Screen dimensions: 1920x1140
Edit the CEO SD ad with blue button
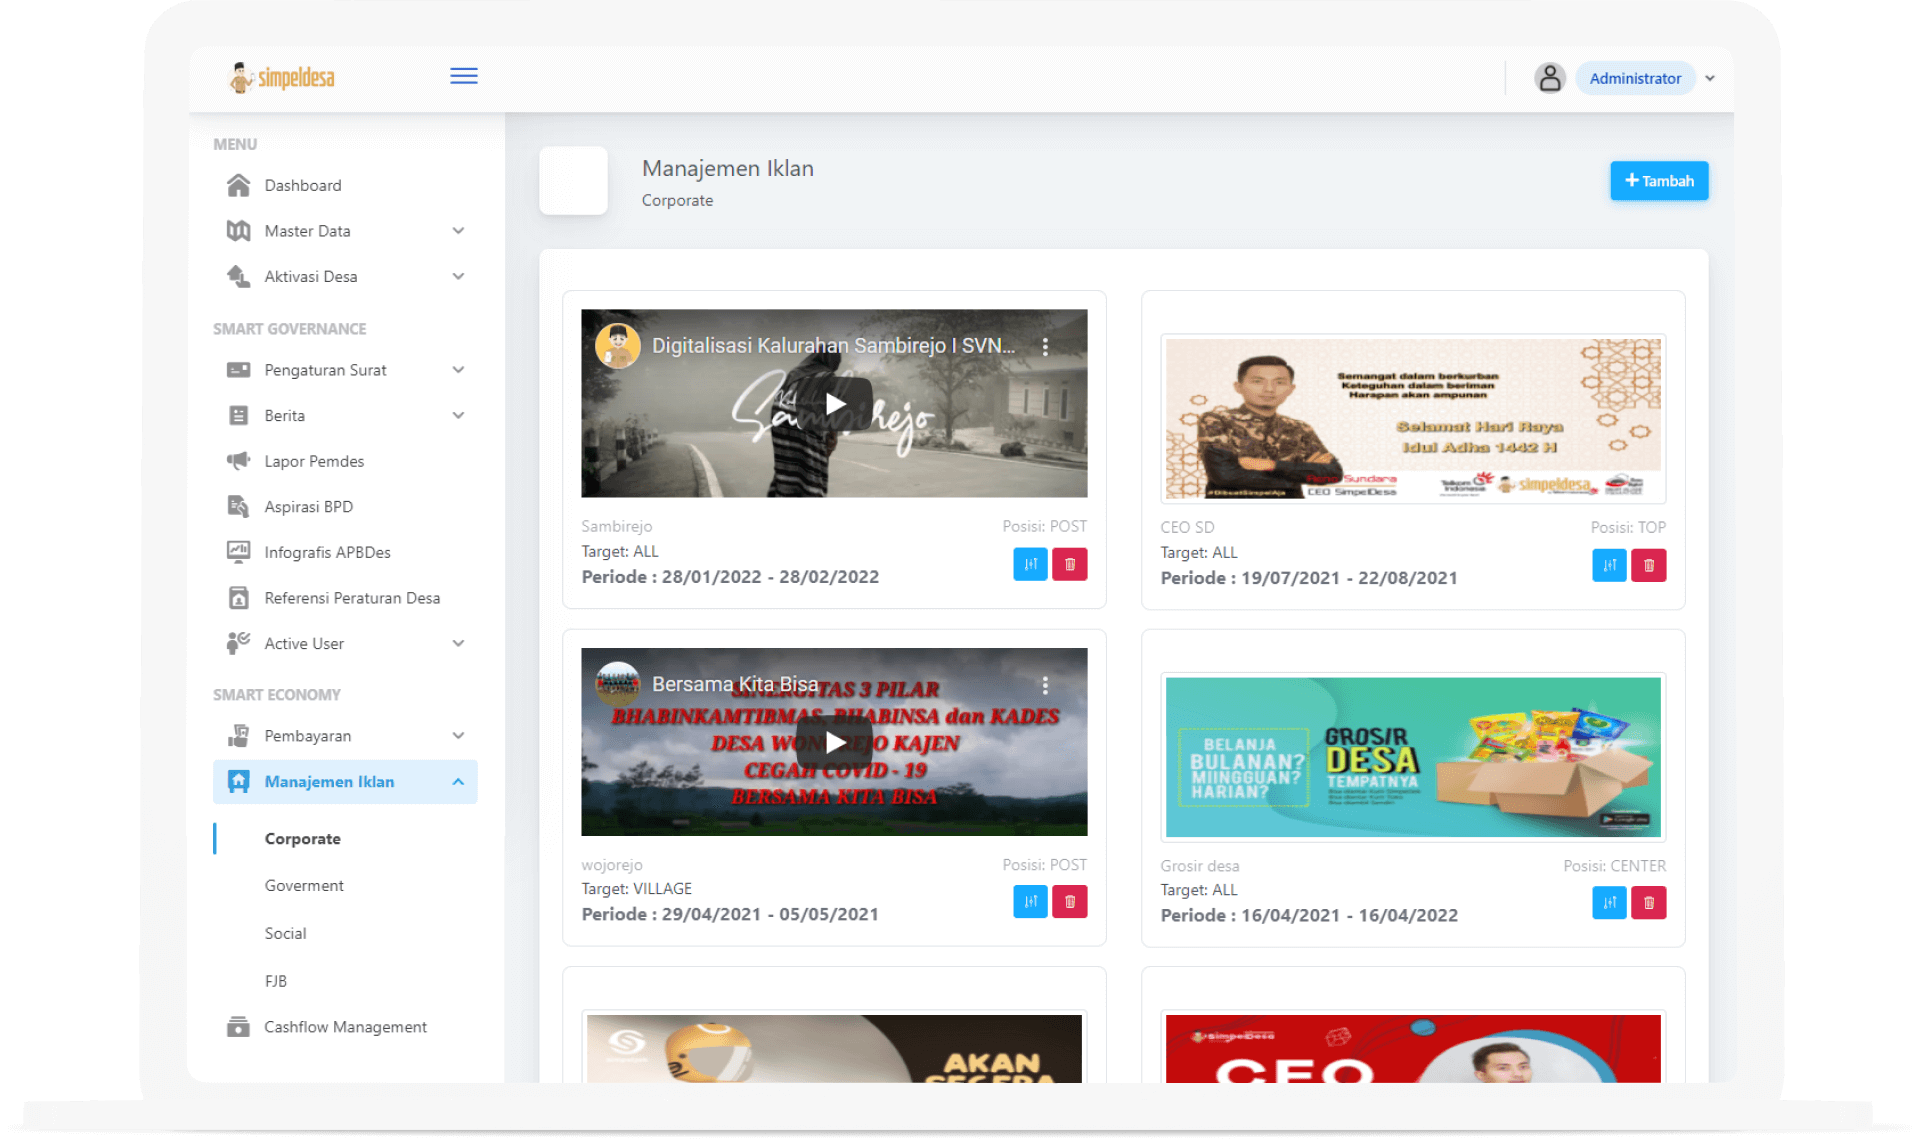tap(1609, 565)
